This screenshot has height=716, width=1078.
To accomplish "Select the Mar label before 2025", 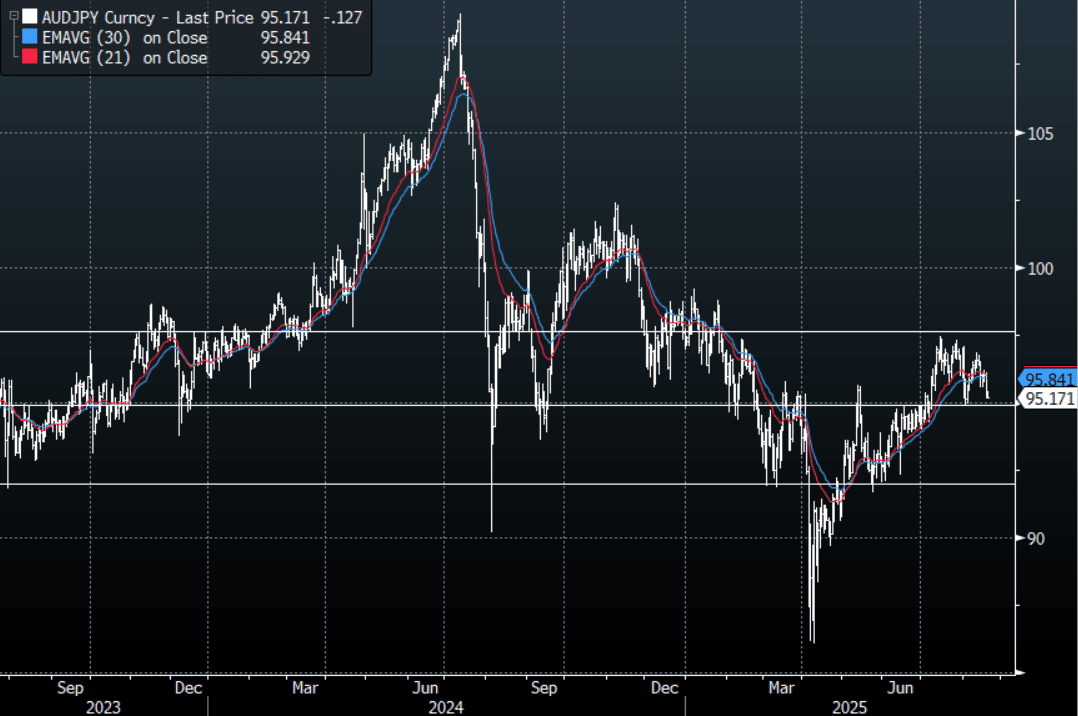I will tap(781, 688).
